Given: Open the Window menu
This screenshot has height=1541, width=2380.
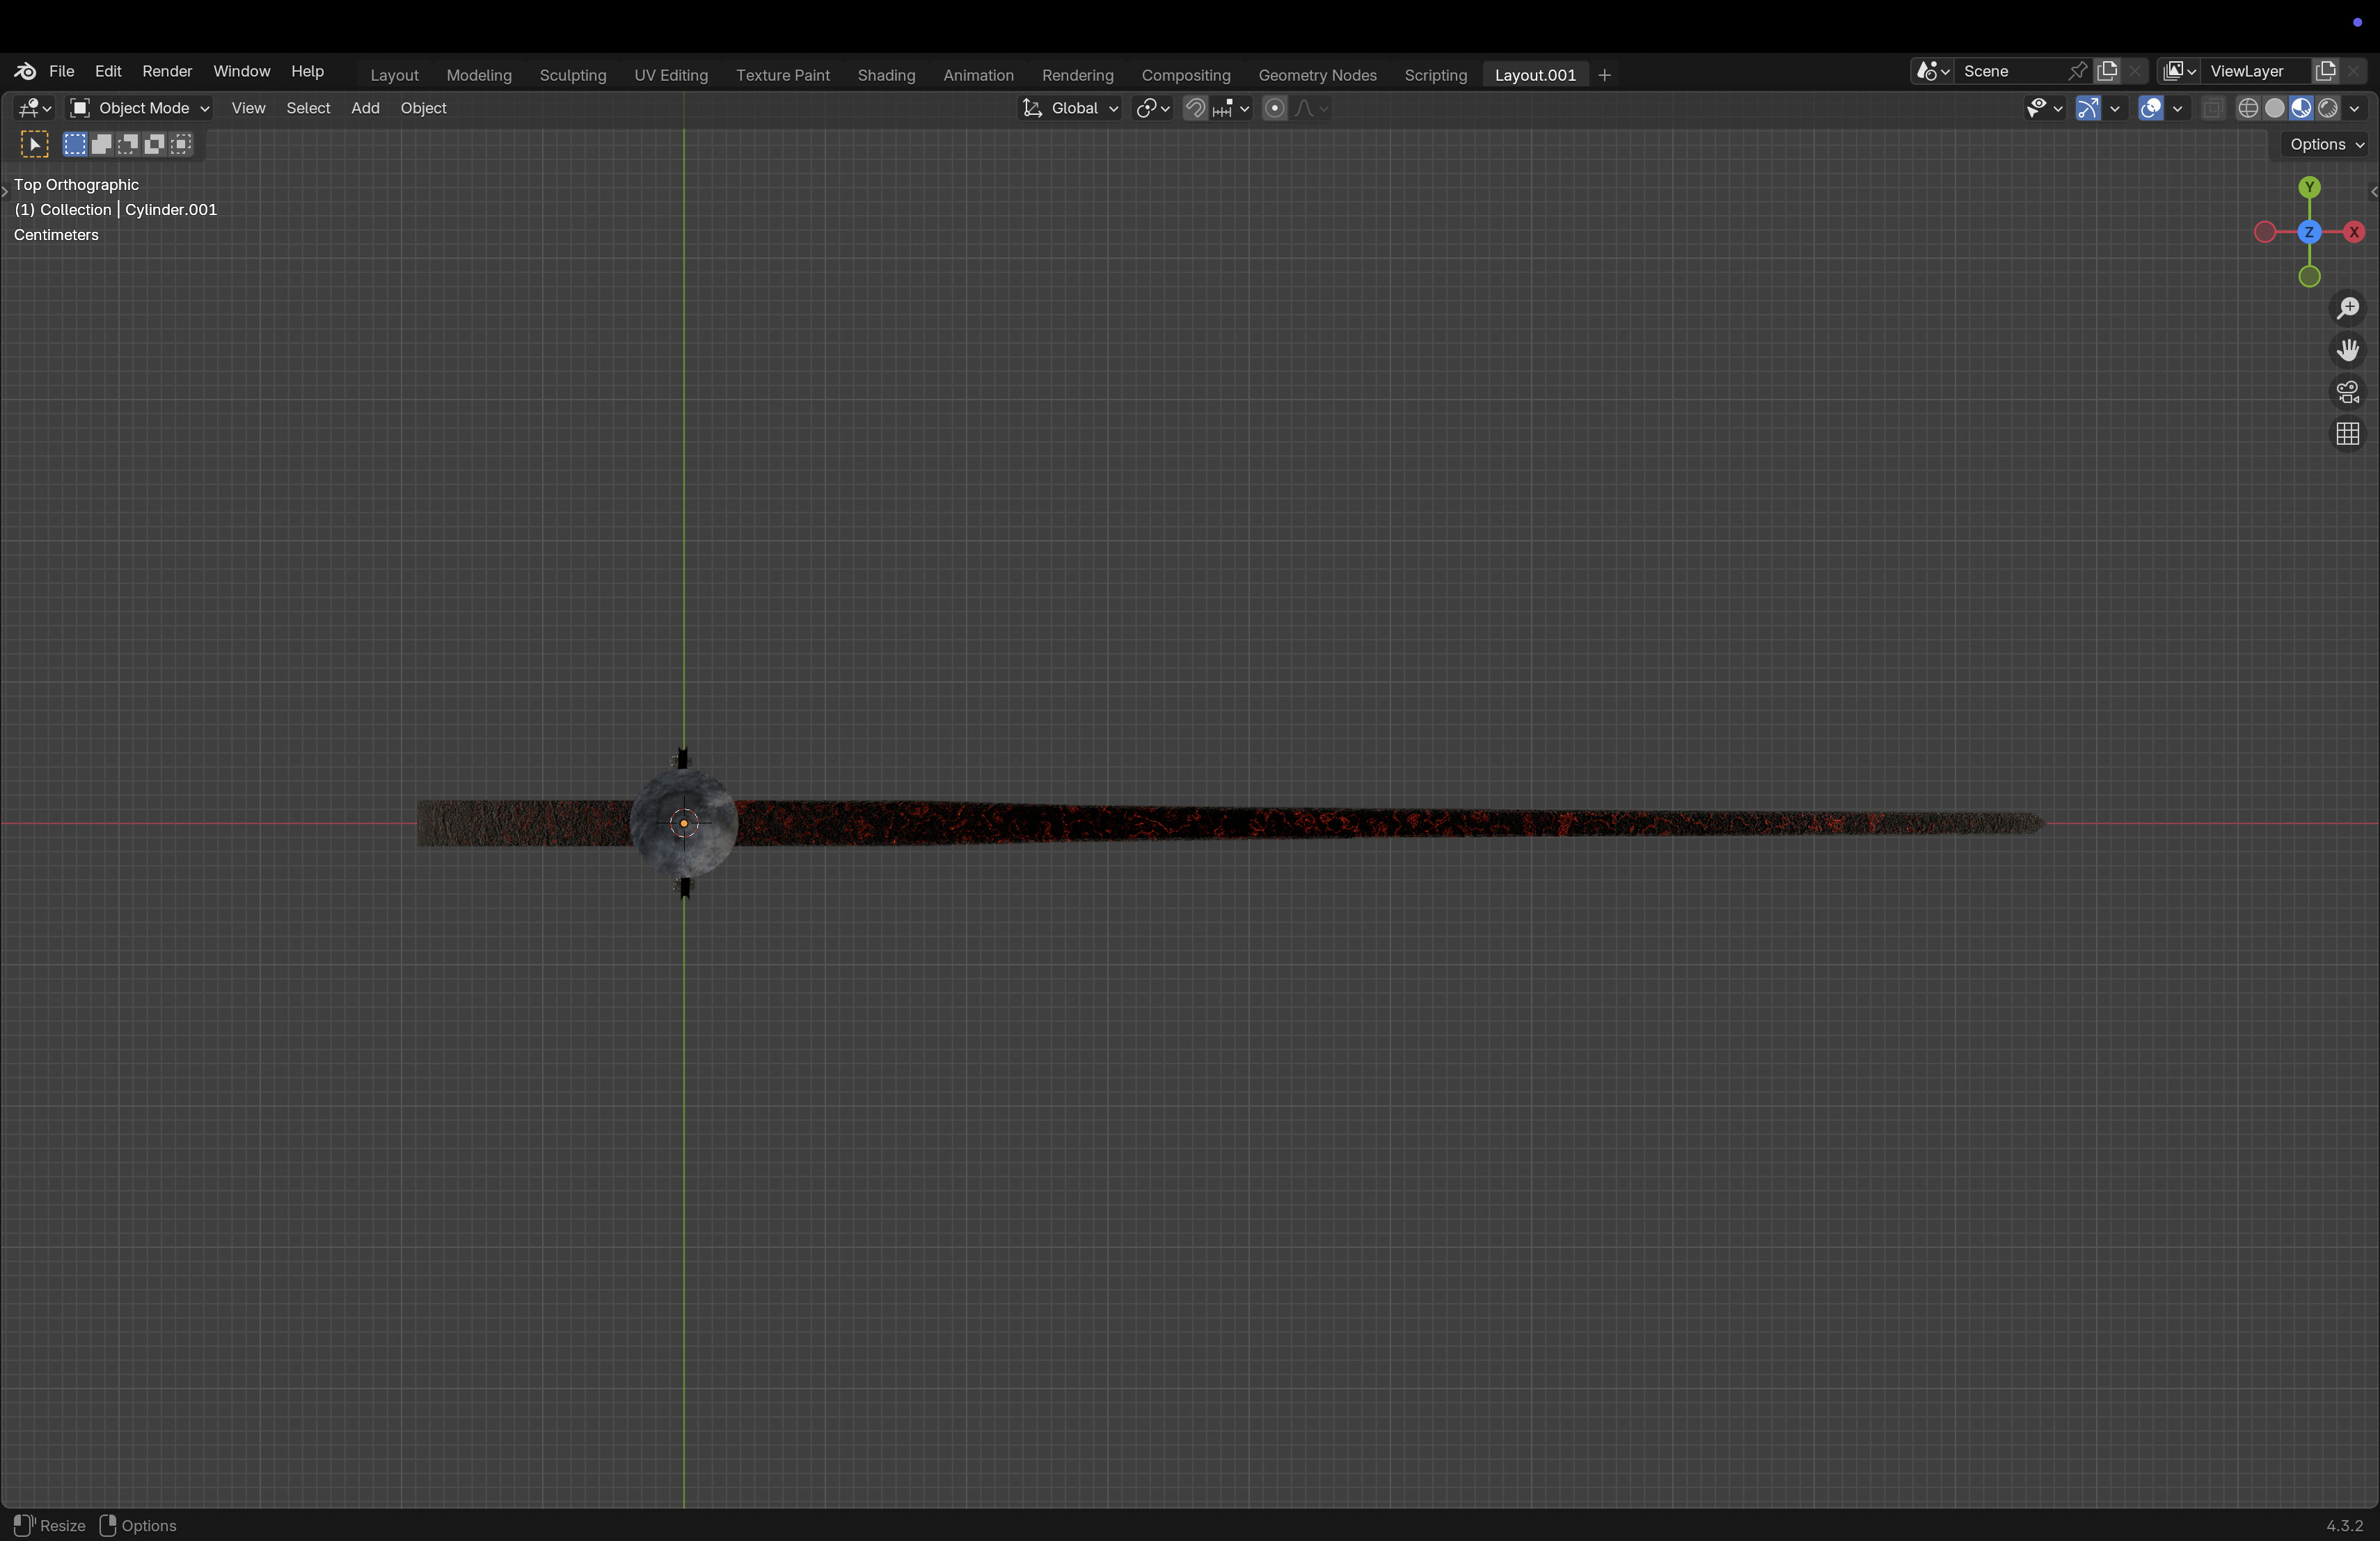Looking at the screenshot, I should point(242,71).
